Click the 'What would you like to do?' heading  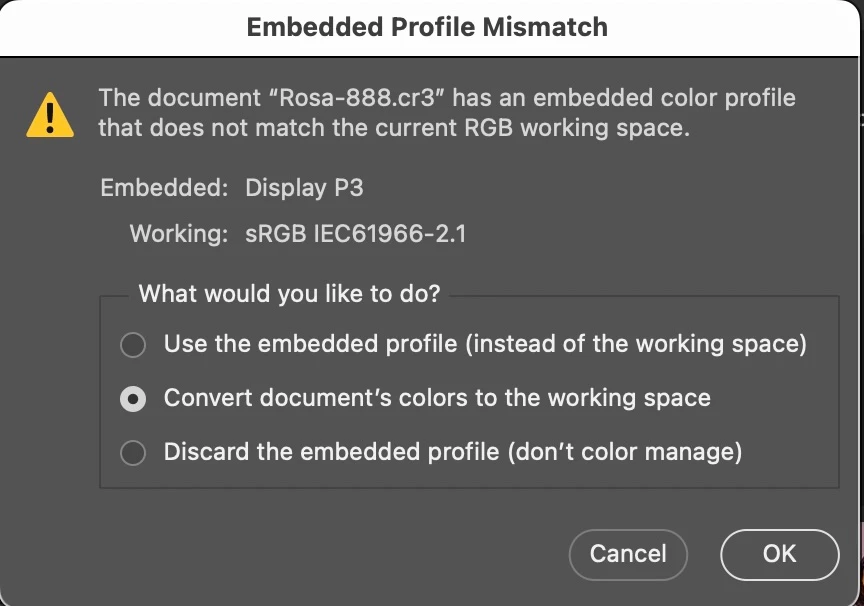289,294
